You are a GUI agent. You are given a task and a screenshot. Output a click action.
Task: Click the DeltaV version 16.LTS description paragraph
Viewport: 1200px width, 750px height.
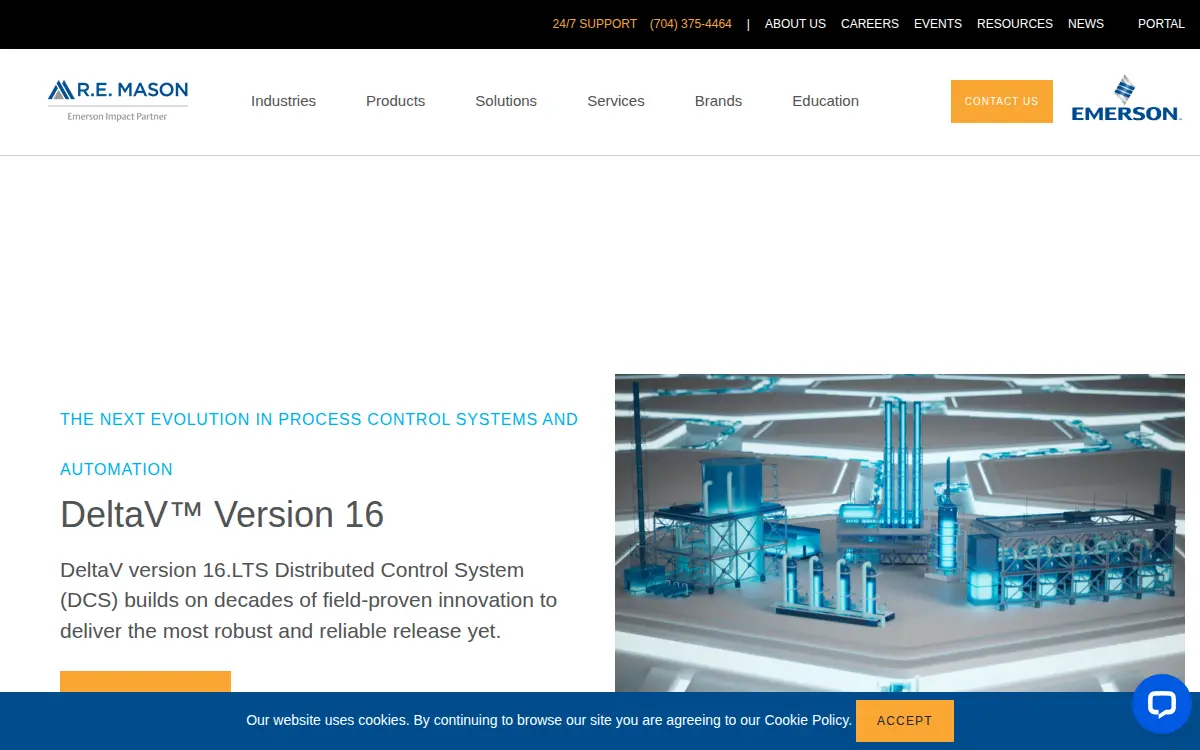309,600
